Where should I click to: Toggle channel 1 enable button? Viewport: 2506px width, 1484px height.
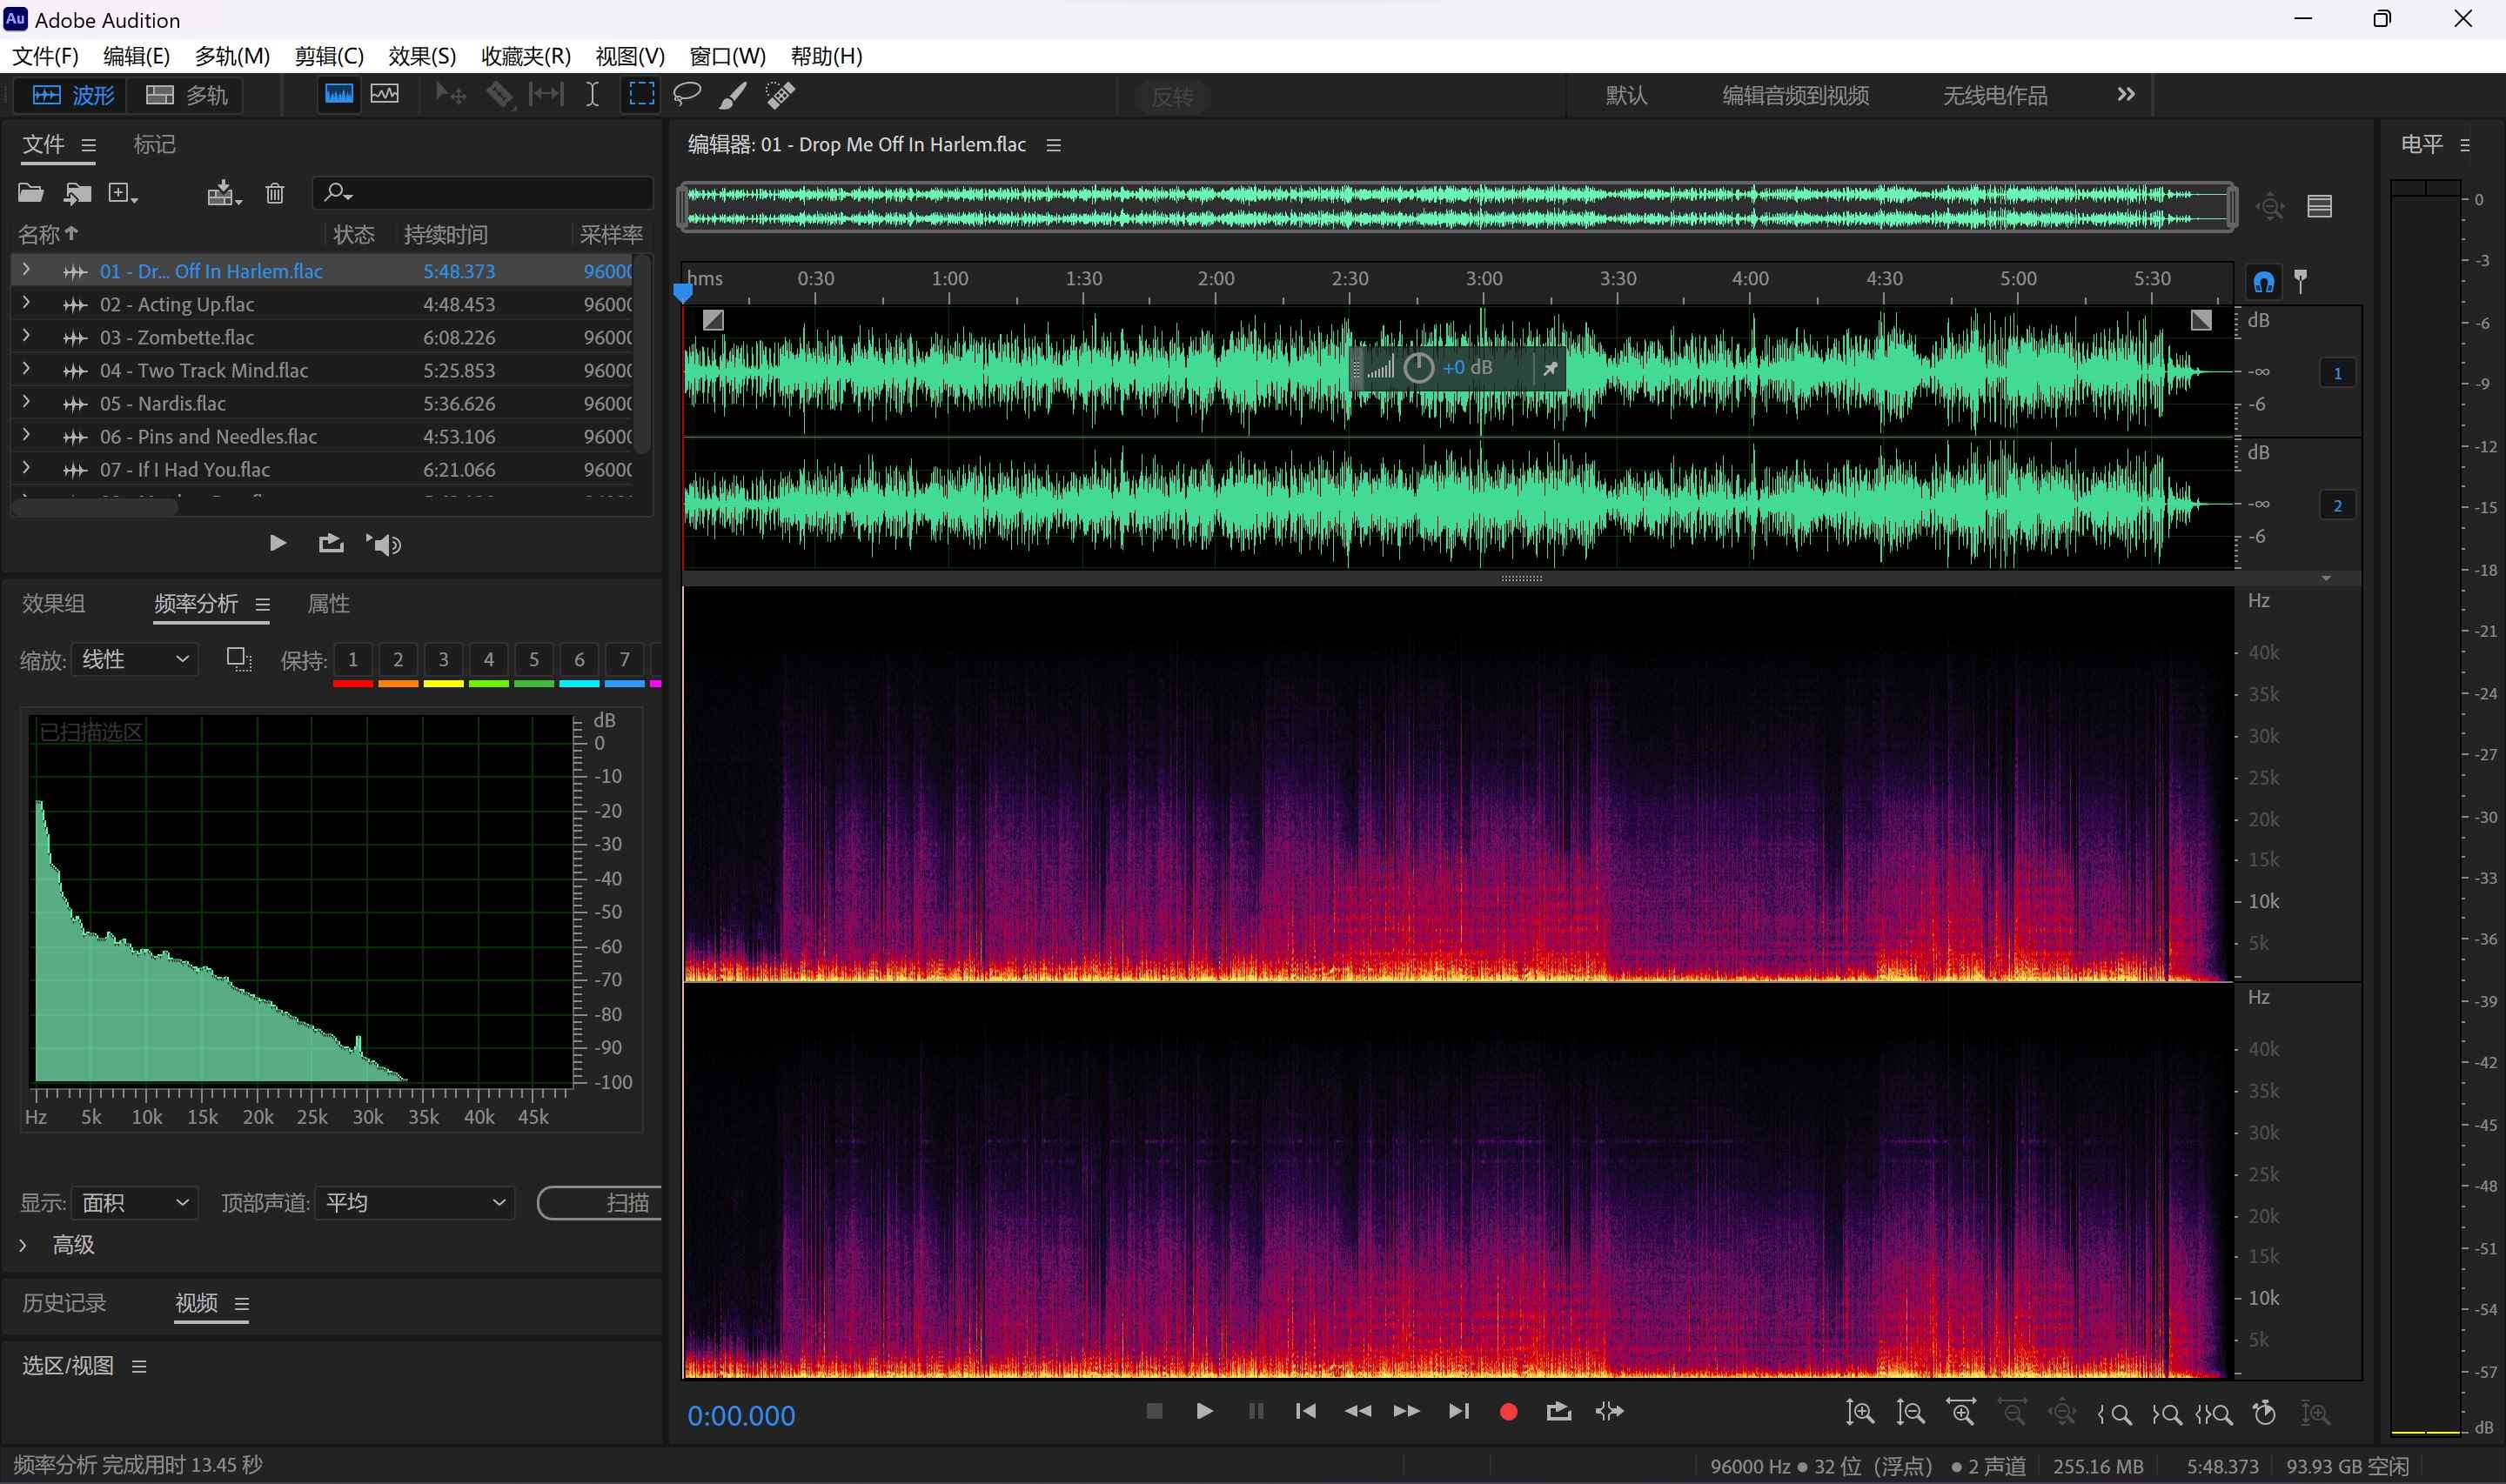click(x=2337, y=373)
